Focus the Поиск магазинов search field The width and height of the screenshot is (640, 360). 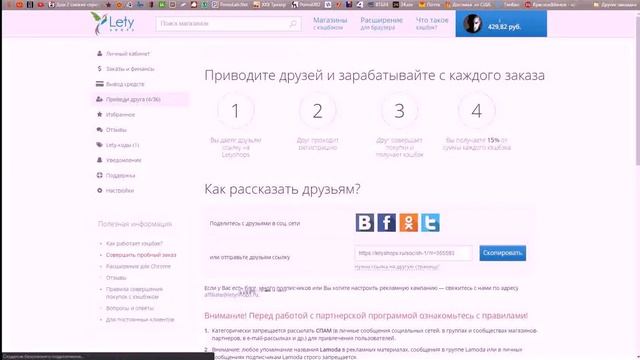point(228,24)
